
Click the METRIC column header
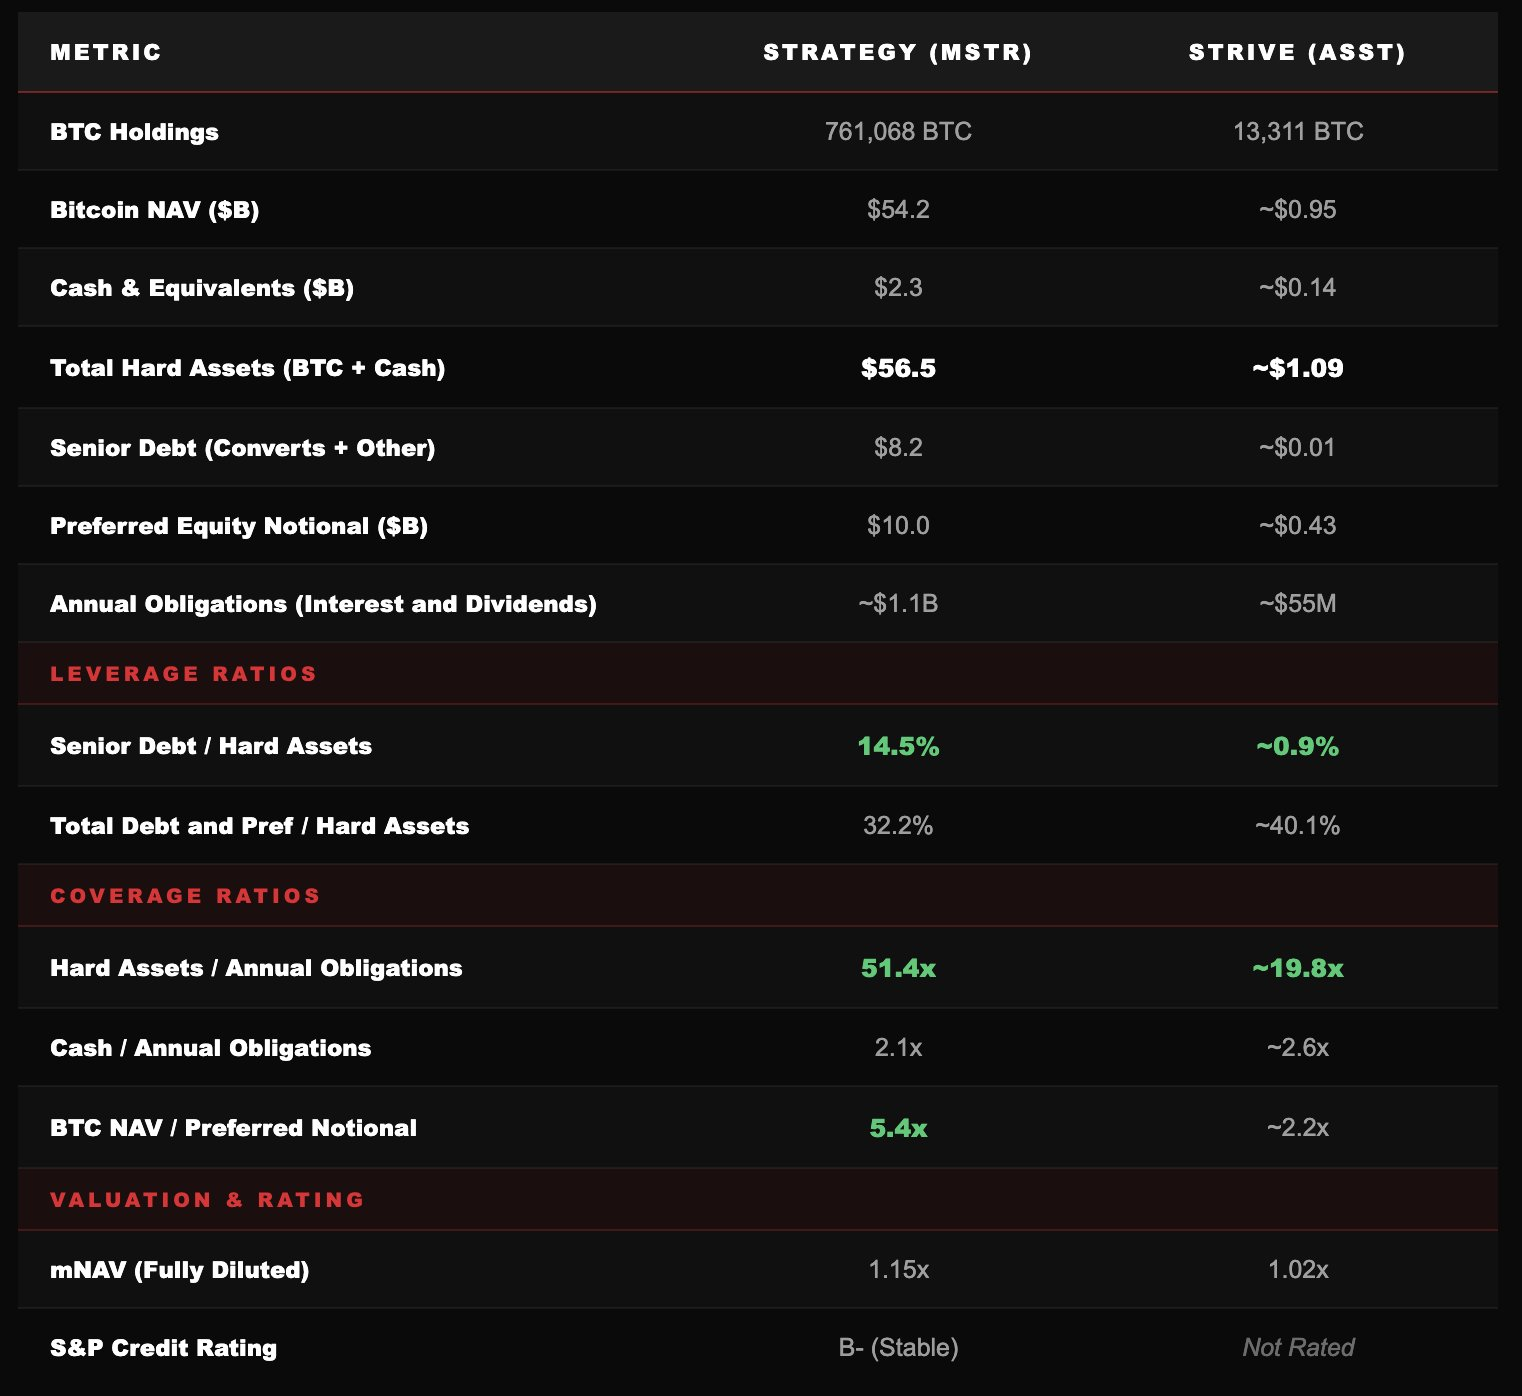point(105,52)
